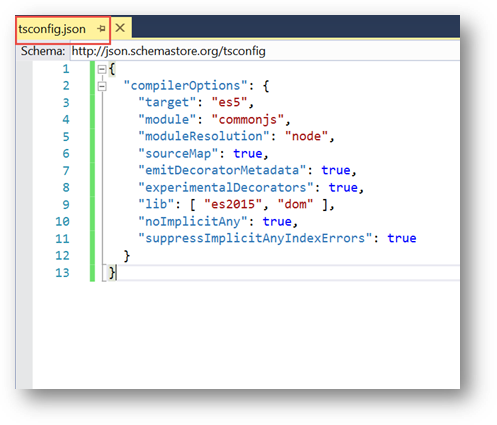Screen dimensions: 497x425
Task: Close the tsconfig.json tab
Action: [x=120, y=28]
